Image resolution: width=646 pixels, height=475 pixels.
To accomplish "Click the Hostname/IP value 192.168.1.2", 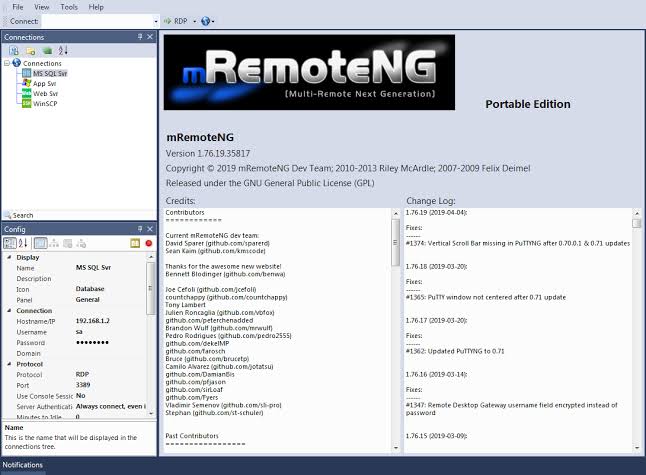I will (x=93, y=321).
